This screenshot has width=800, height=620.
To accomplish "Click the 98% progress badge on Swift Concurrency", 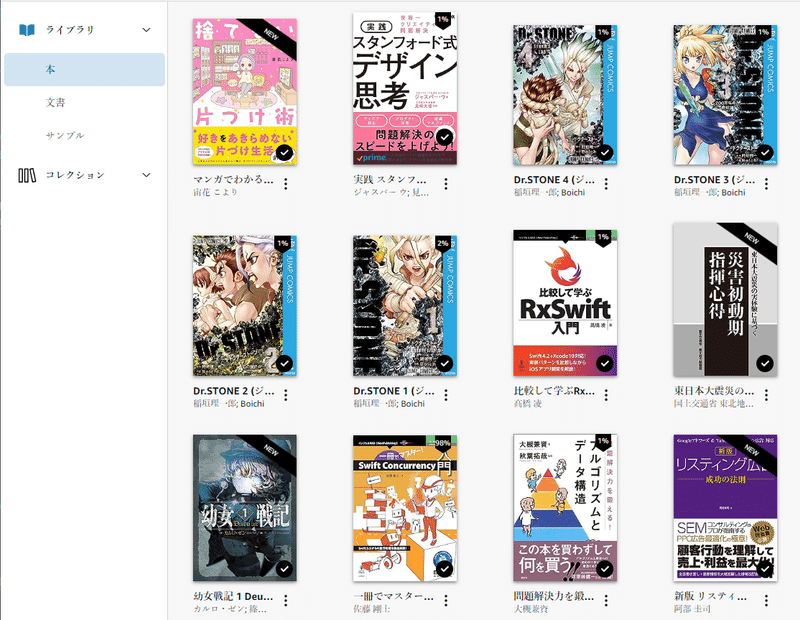I will click(x=443, y=443).
